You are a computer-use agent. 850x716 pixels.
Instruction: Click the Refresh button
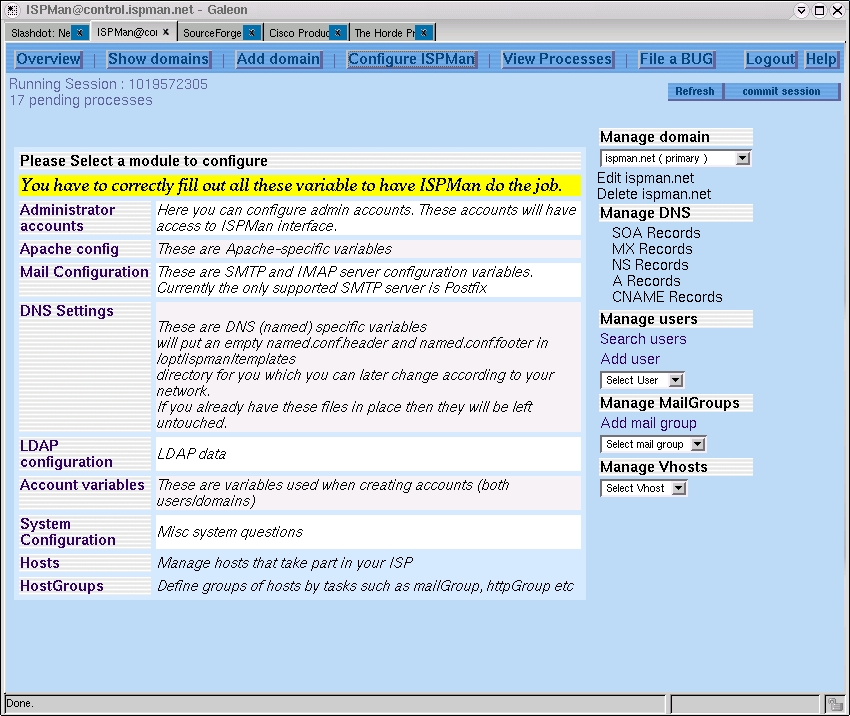[695, 91]
